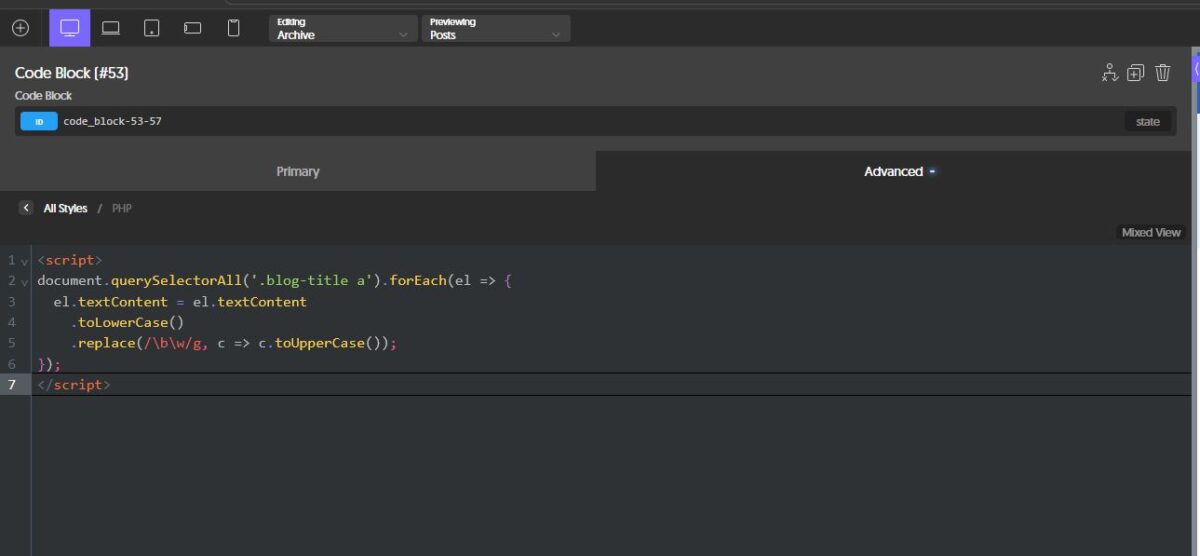Go back to All Styles
The width and height of the screenshot is (1200, 556).
click(x=64, y=208)
